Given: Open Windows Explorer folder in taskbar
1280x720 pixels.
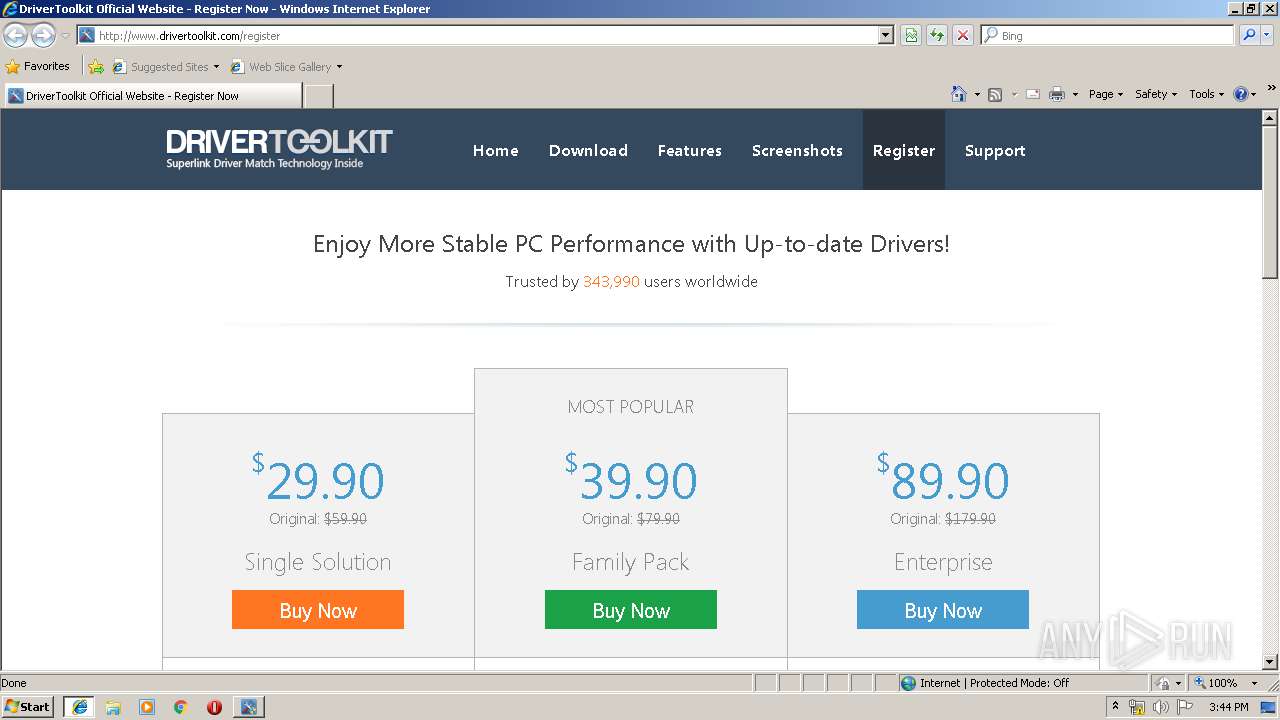Looking at the screenshot, I should pyautogui.click(x=113, y=707).
